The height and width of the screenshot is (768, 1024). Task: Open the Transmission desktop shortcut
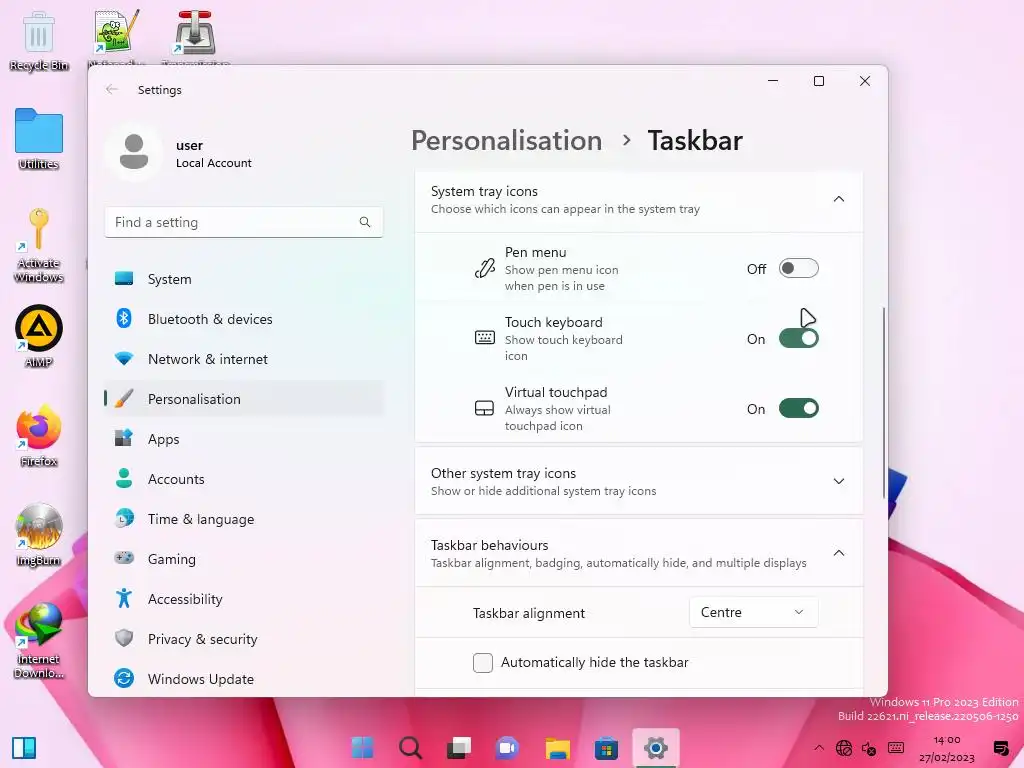[x=195, y=36]
